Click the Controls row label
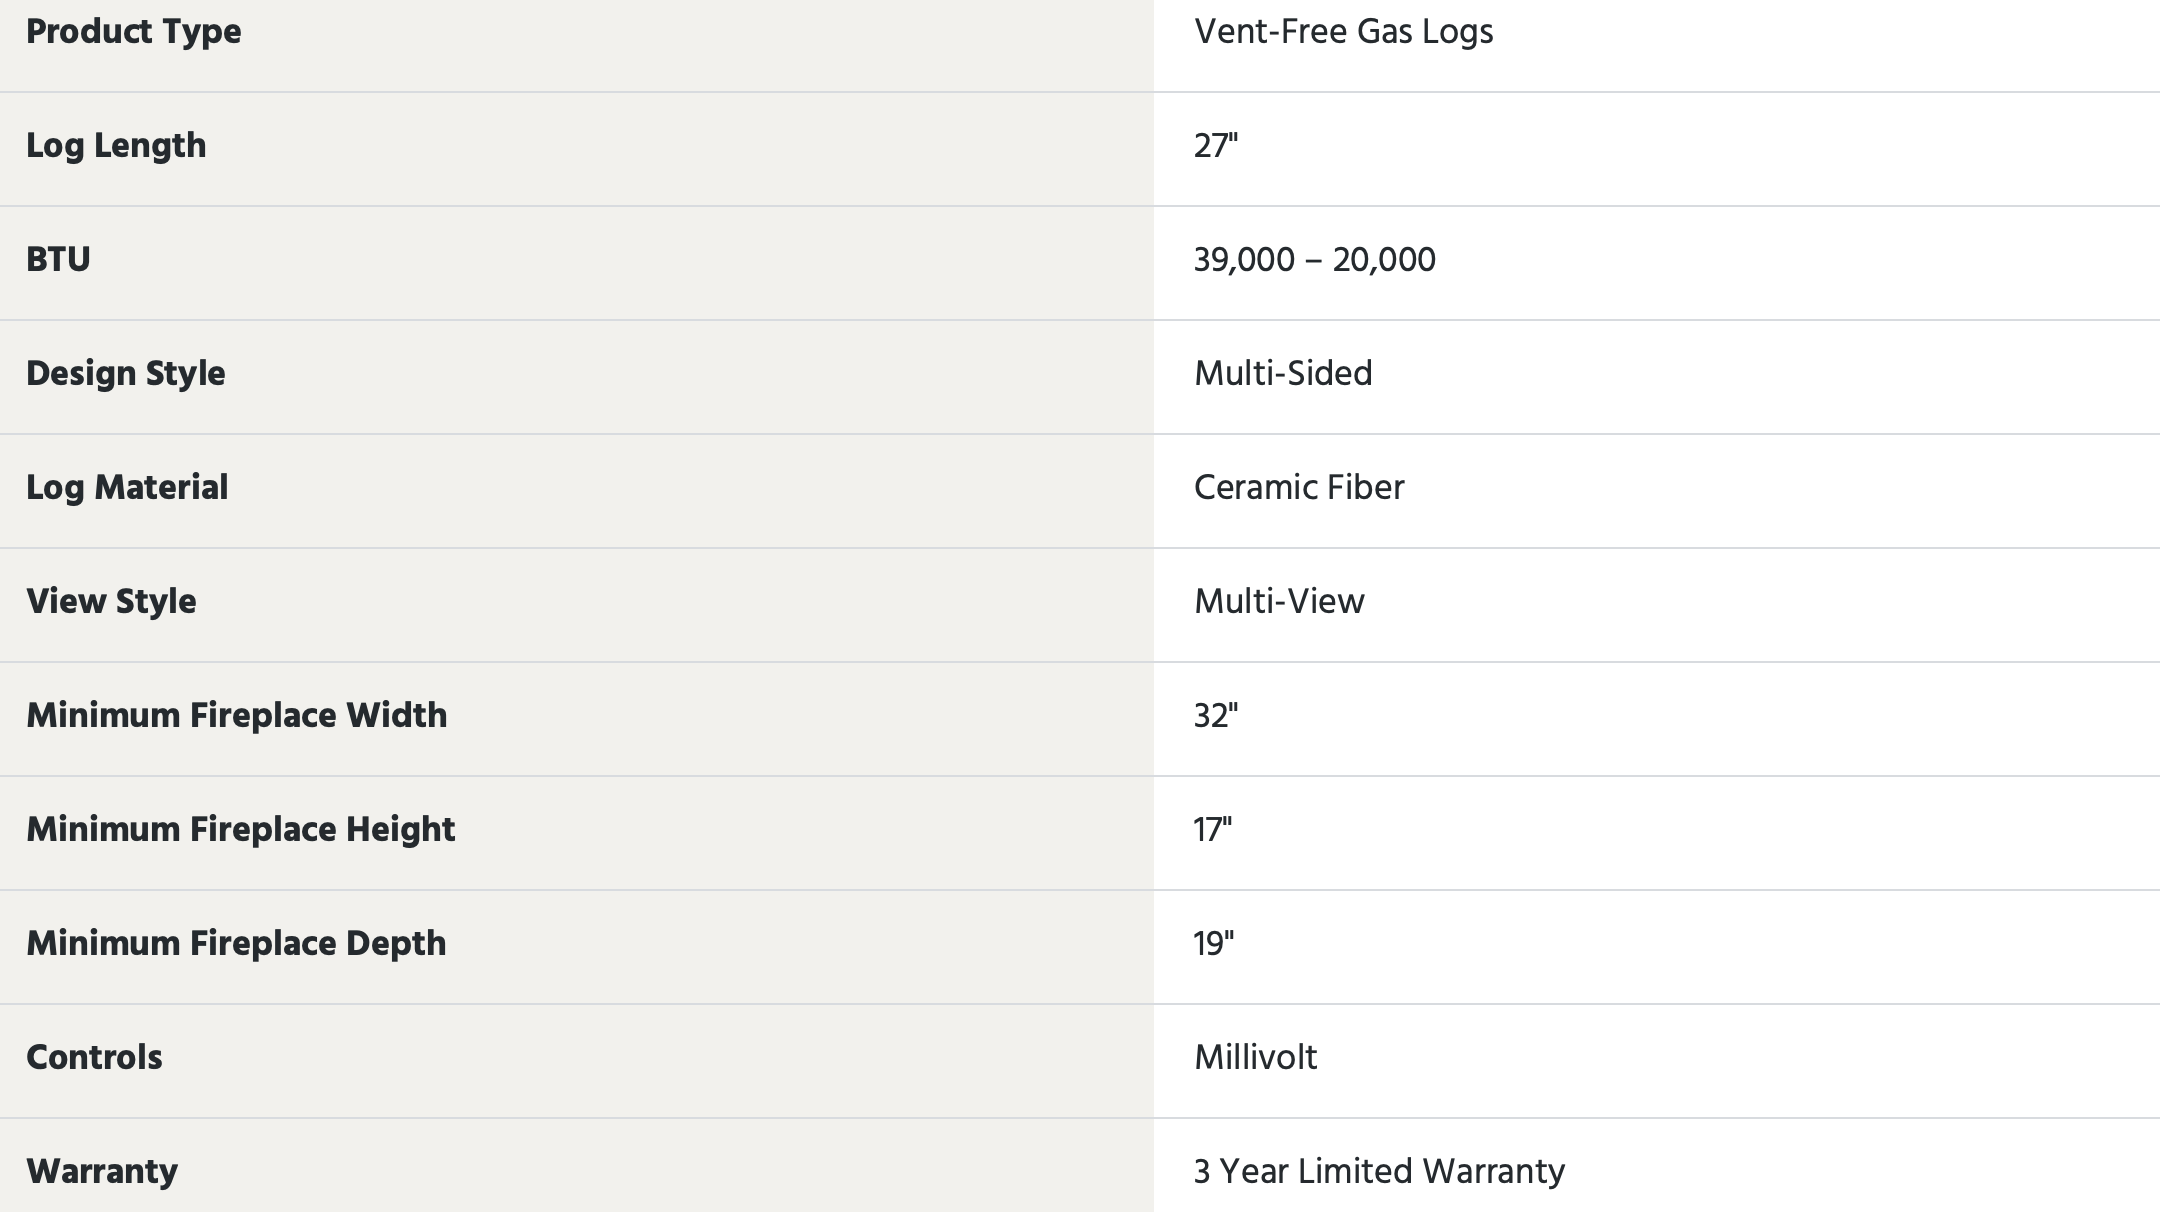This screenshot has height=1212, width=2160. click(x=94, y=1058)
